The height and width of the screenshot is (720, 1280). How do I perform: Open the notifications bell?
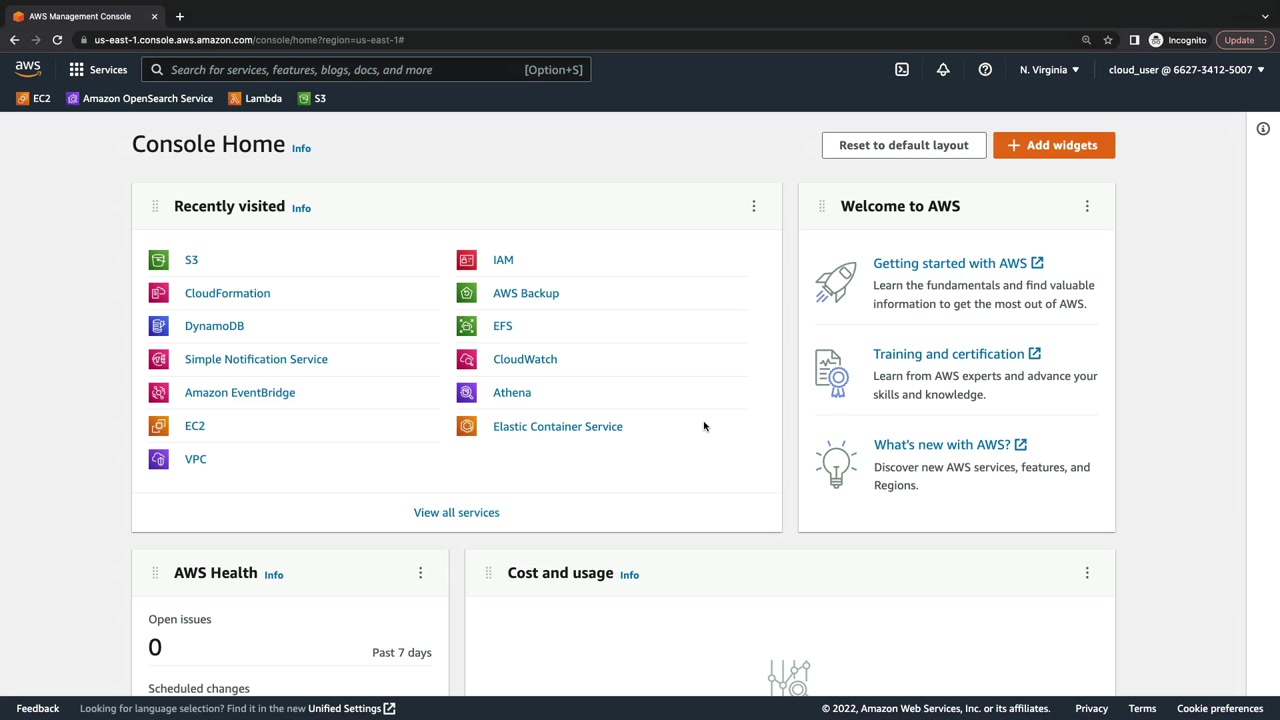tap(943, 70)
